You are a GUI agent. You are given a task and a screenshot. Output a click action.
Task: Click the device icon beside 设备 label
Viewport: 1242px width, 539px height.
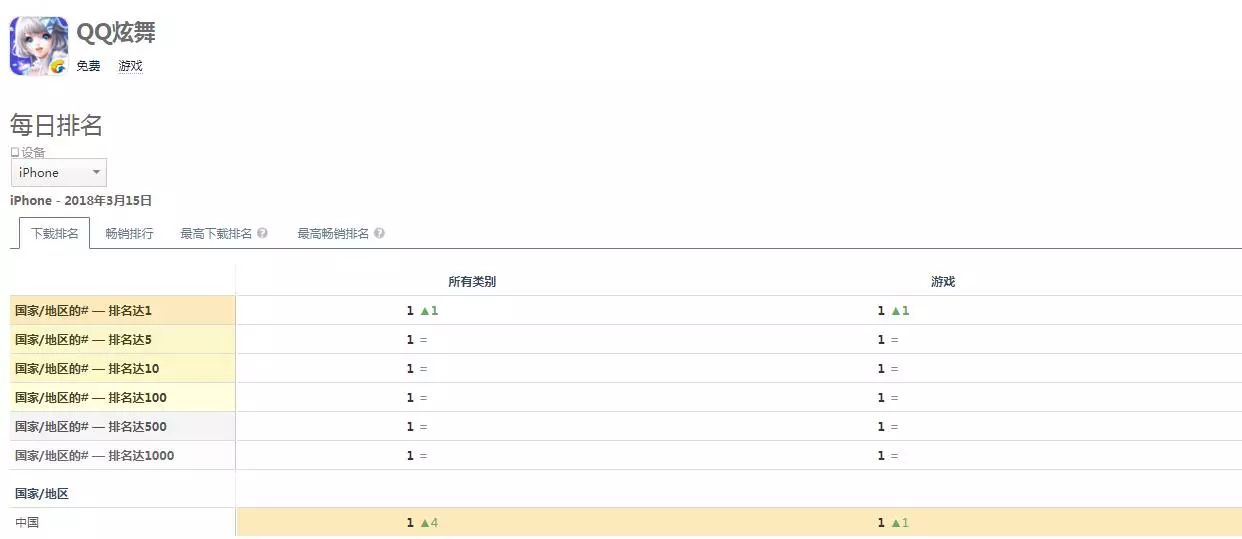(15, 152)
